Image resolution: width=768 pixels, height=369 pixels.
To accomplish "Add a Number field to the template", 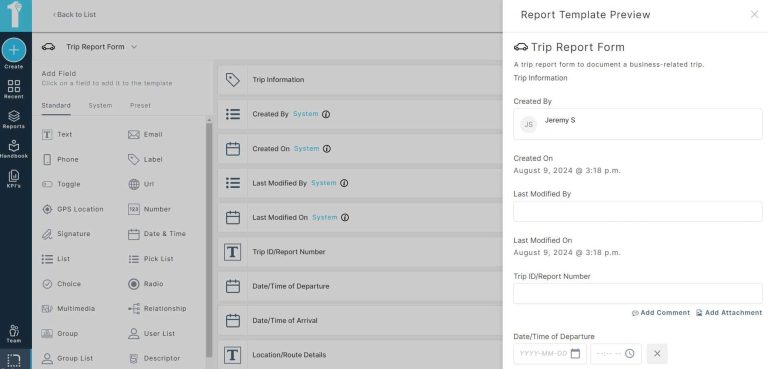I will pyautogui.click(x=149, y=209).
